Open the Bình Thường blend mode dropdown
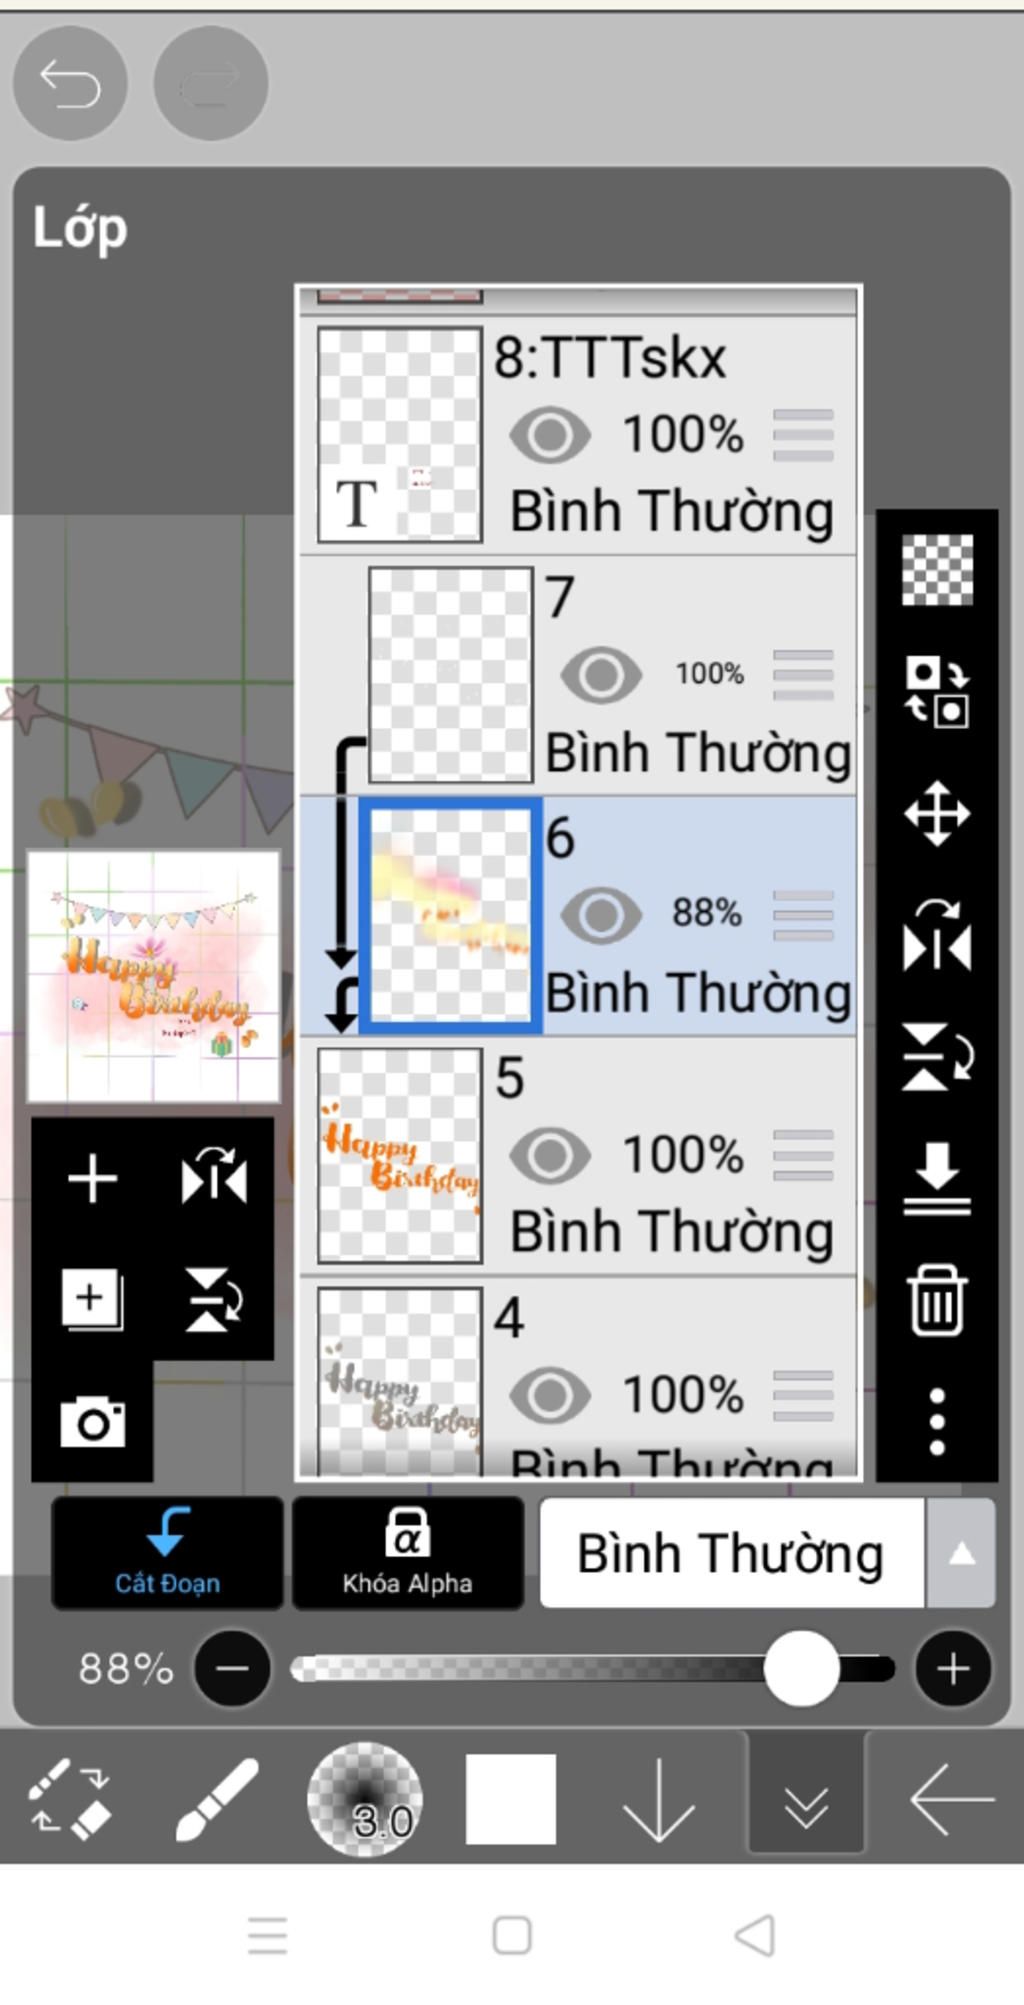Image resolution: width=1024 pixels, height=2005 pixels. (732, 1553)
